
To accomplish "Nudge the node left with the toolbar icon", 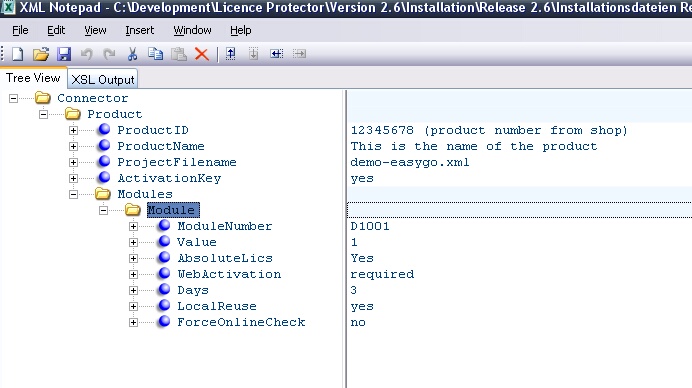I will tap(277, 54).
